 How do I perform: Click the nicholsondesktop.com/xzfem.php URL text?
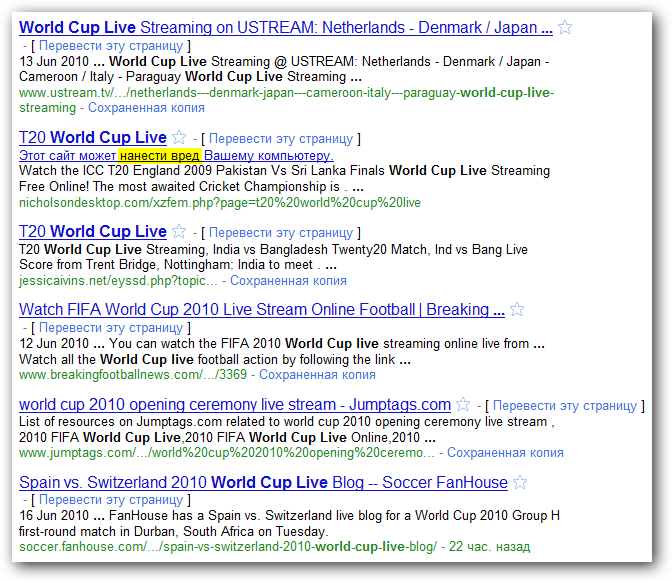220,202
